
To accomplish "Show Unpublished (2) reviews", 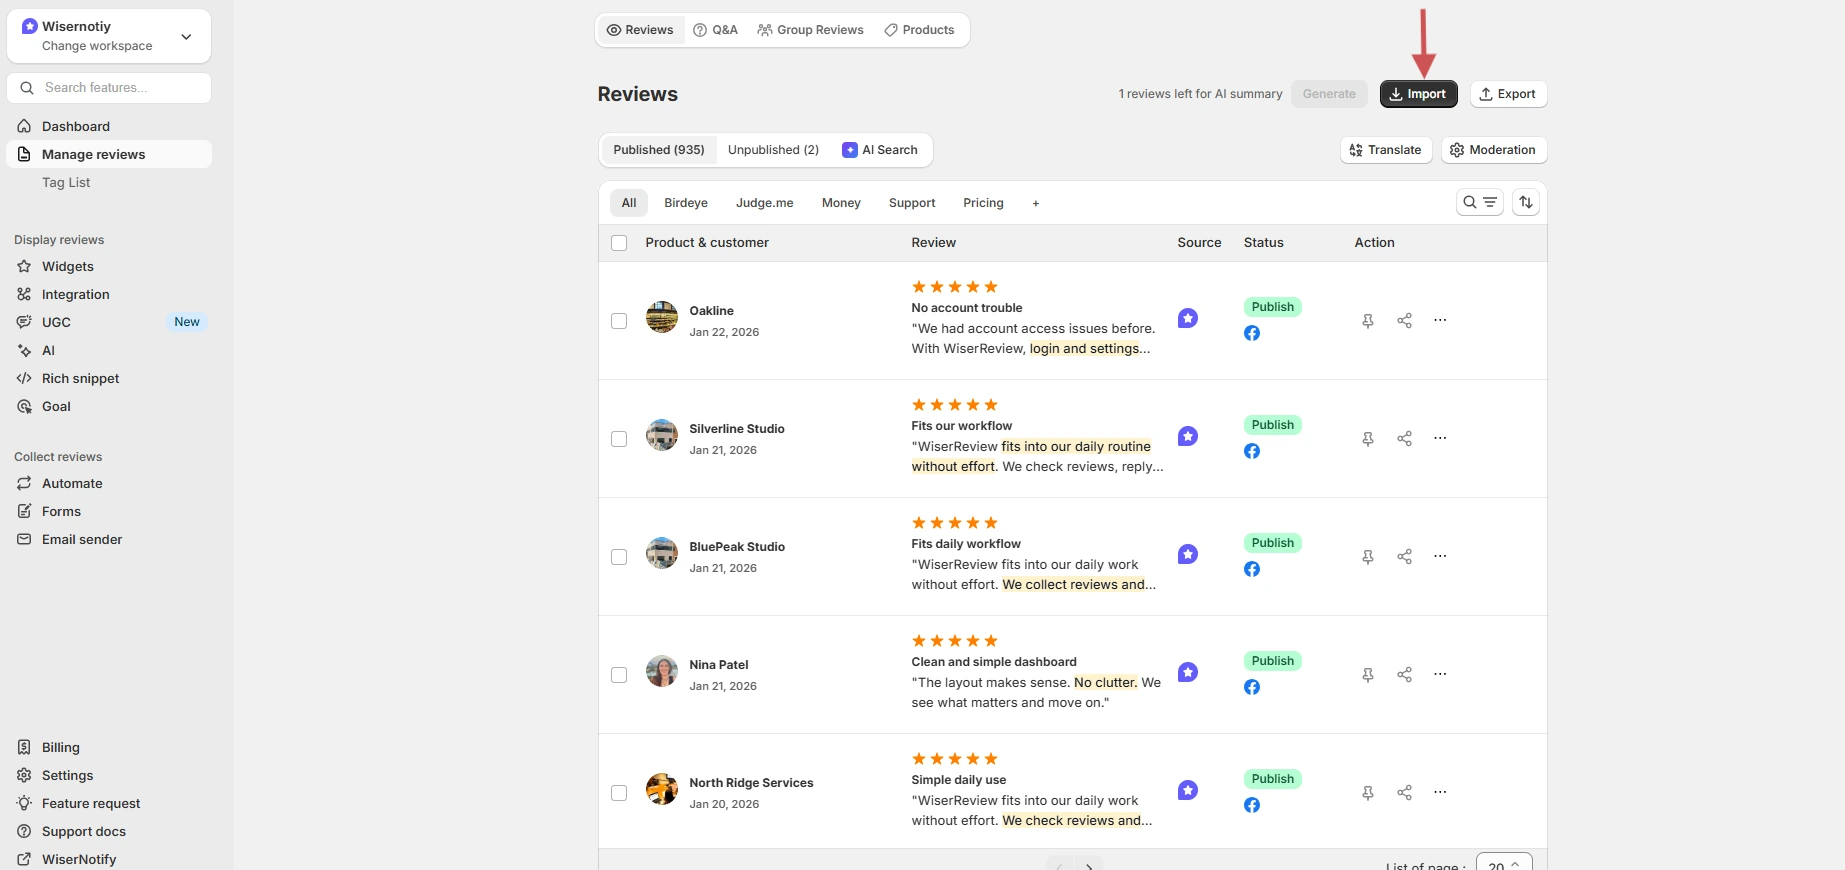I will pos(773,150).
